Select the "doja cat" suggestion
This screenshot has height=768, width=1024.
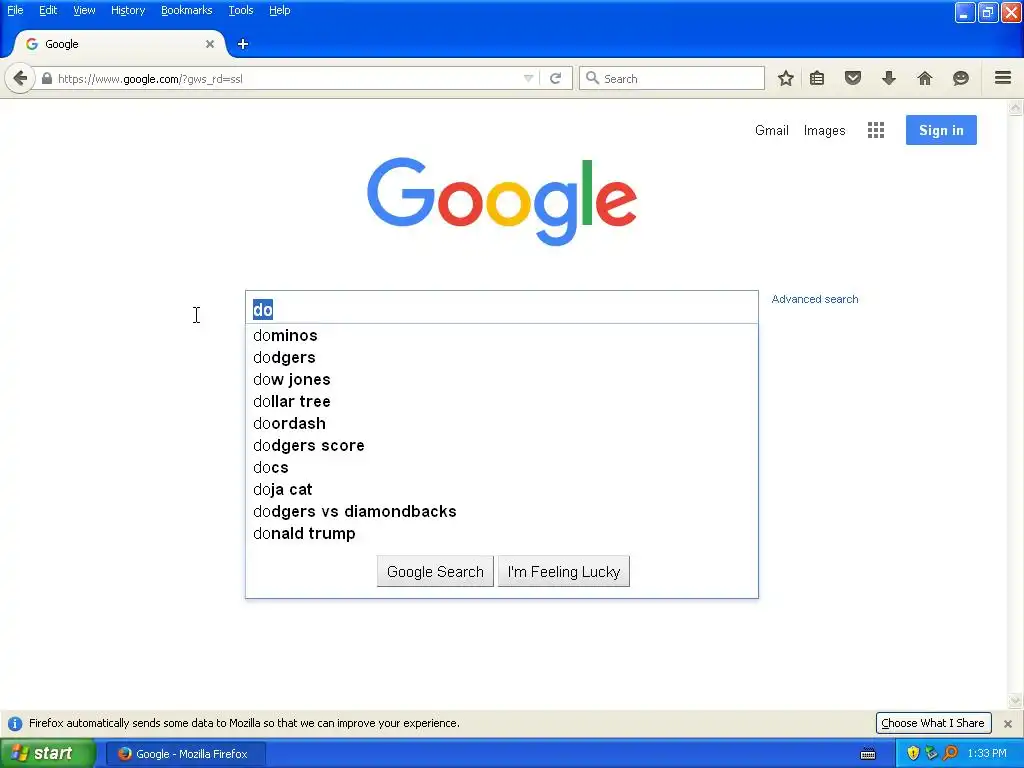coord(502,490)
